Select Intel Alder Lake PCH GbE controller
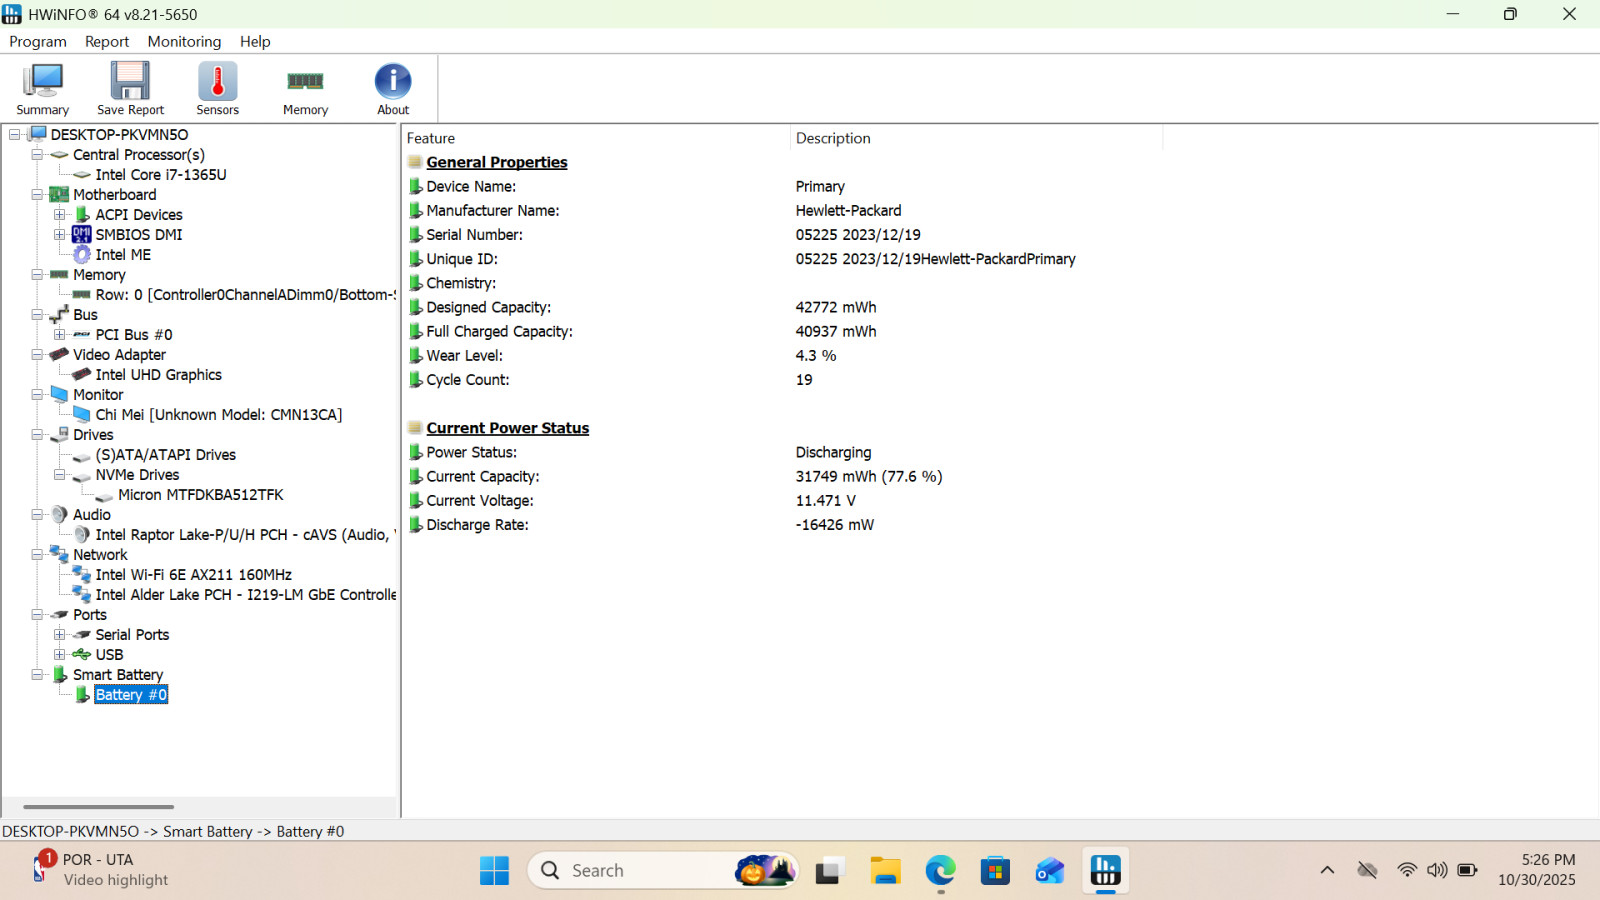Image resolution: width=1600 pixels, height=900 pixels. tap(246, 595)
